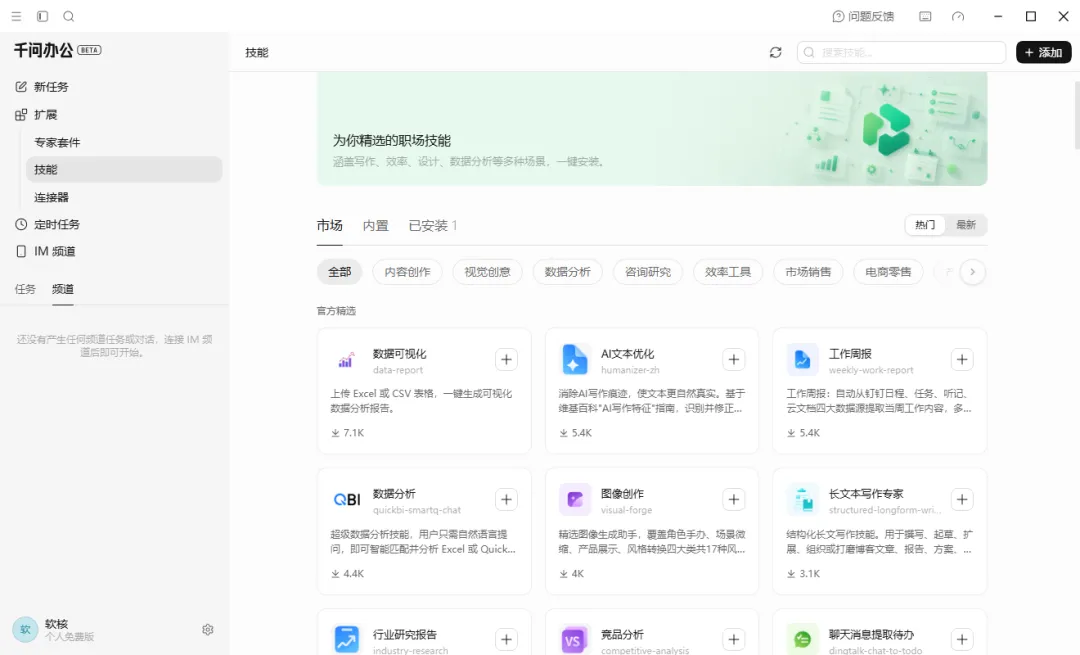Filter by 市场销售 category
The width and height of the screenshot is (1080, 655).
click(808, 272)
